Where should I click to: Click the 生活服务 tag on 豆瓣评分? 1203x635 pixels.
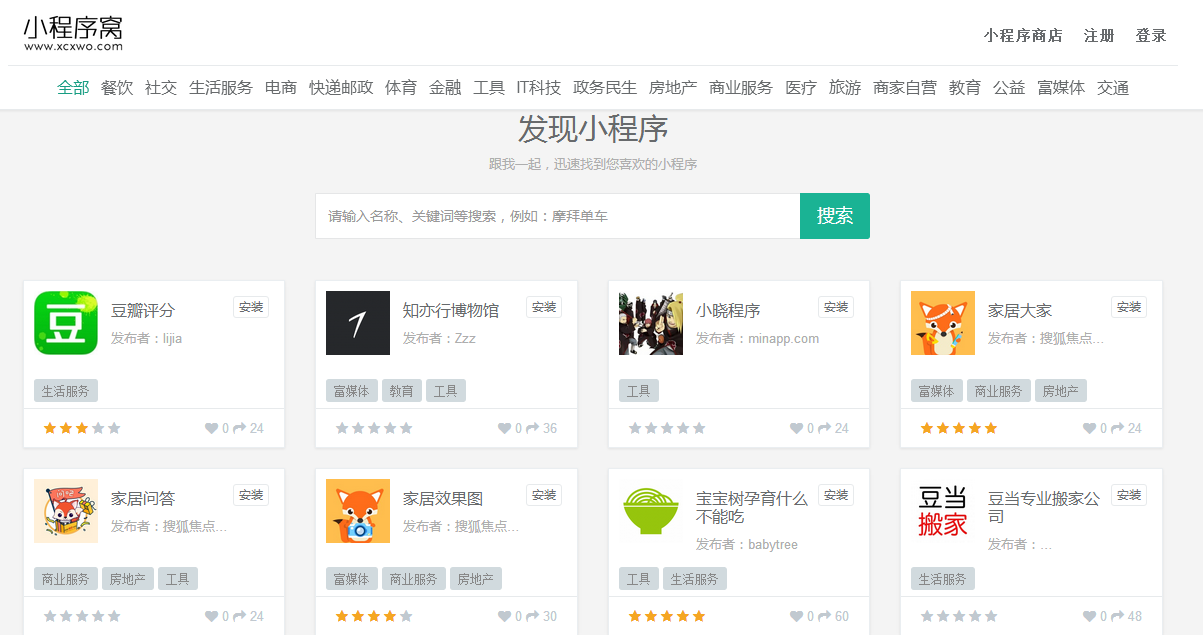[66, 391]
